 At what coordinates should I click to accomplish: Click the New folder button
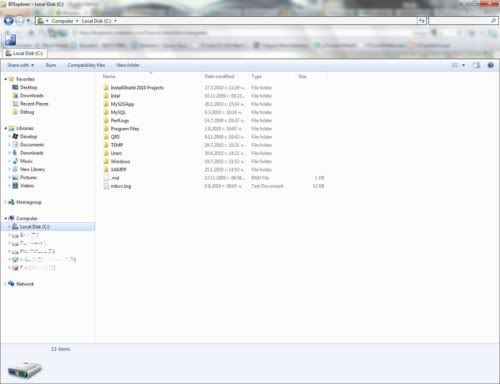[x=128, y=65]
